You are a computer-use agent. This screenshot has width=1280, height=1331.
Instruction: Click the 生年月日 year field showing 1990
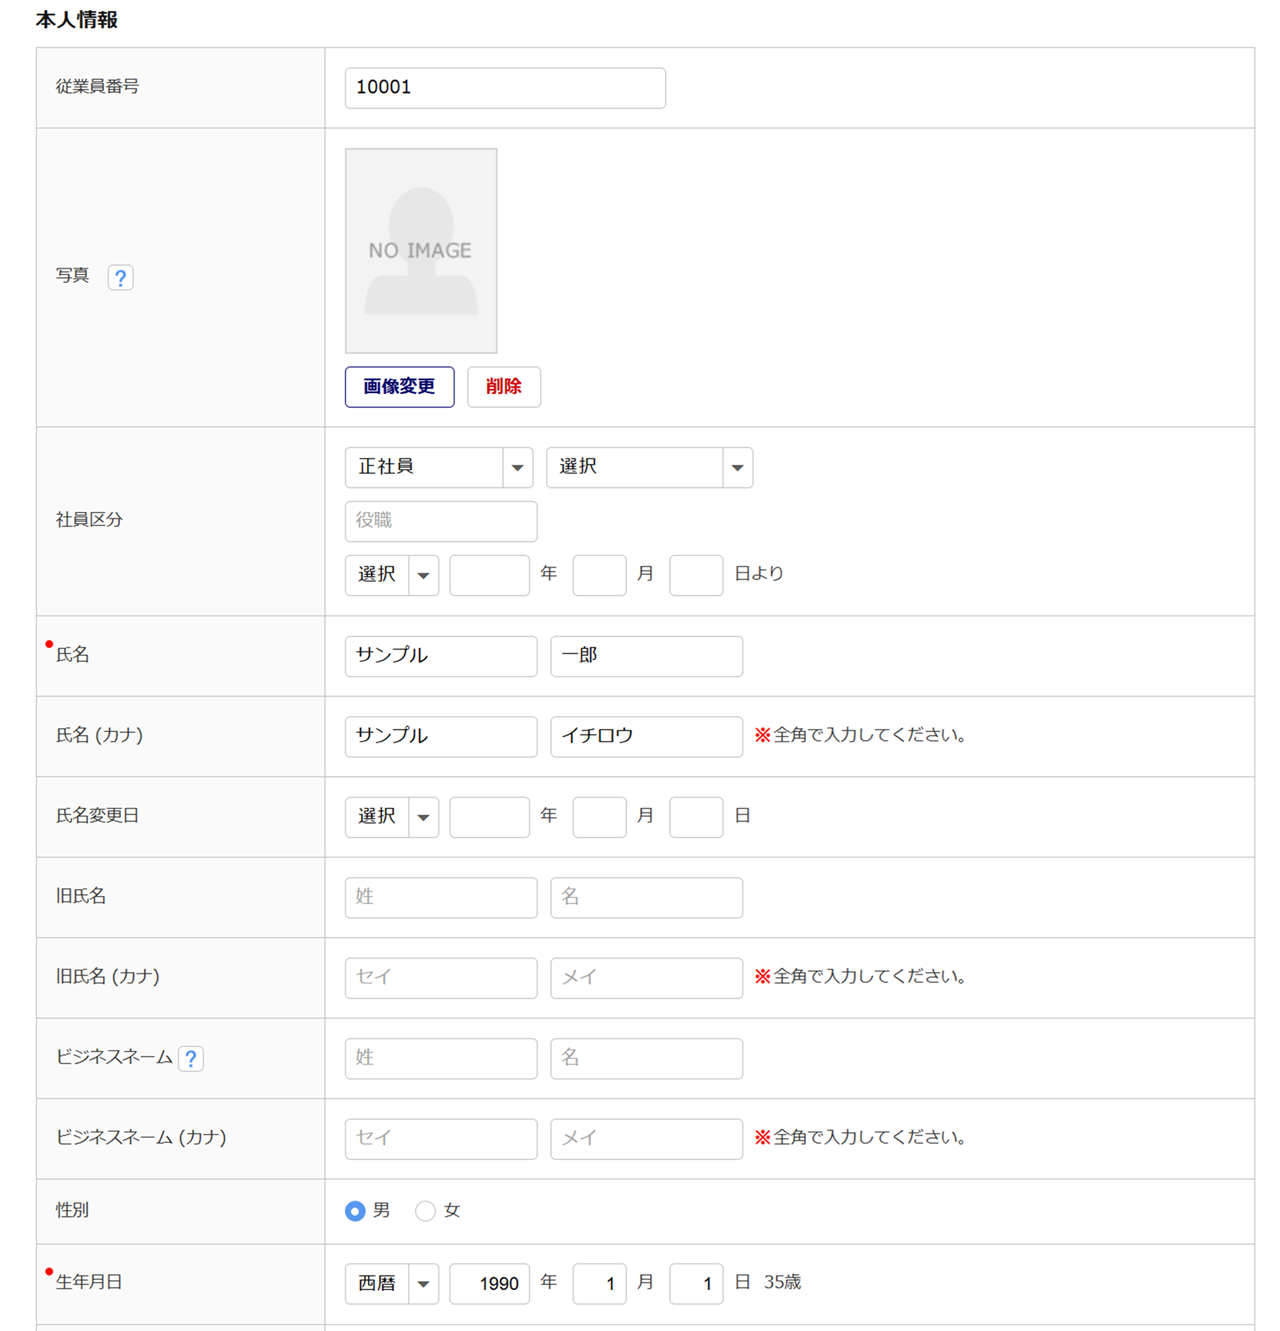pos(489,1284)
